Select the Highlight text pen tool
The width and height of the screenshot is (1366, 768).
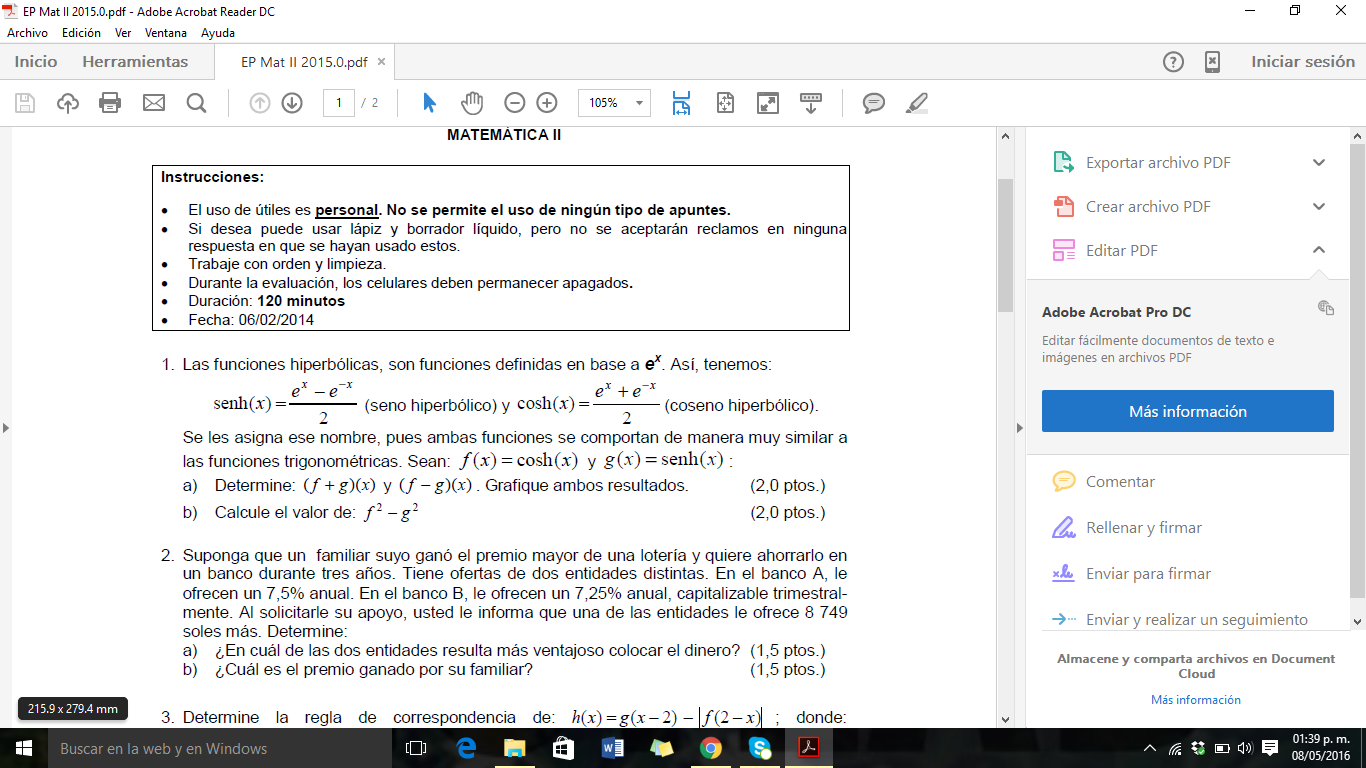pyautogui.click(x=916, y=103)
